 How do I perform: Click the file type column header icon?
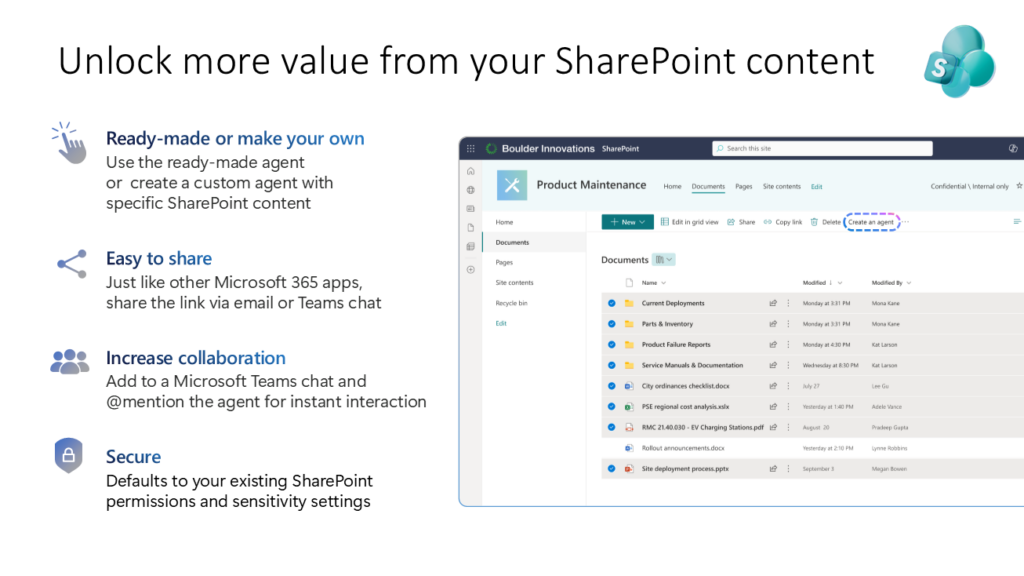click(x=629, y=283)
